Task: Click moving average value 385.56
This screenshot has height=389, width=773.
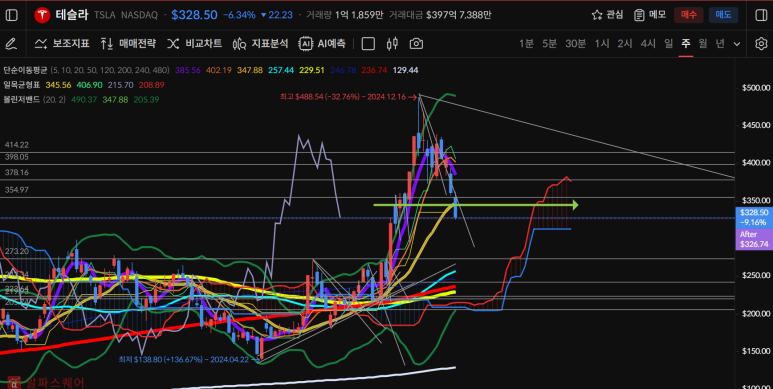Action: click(187, 71)
